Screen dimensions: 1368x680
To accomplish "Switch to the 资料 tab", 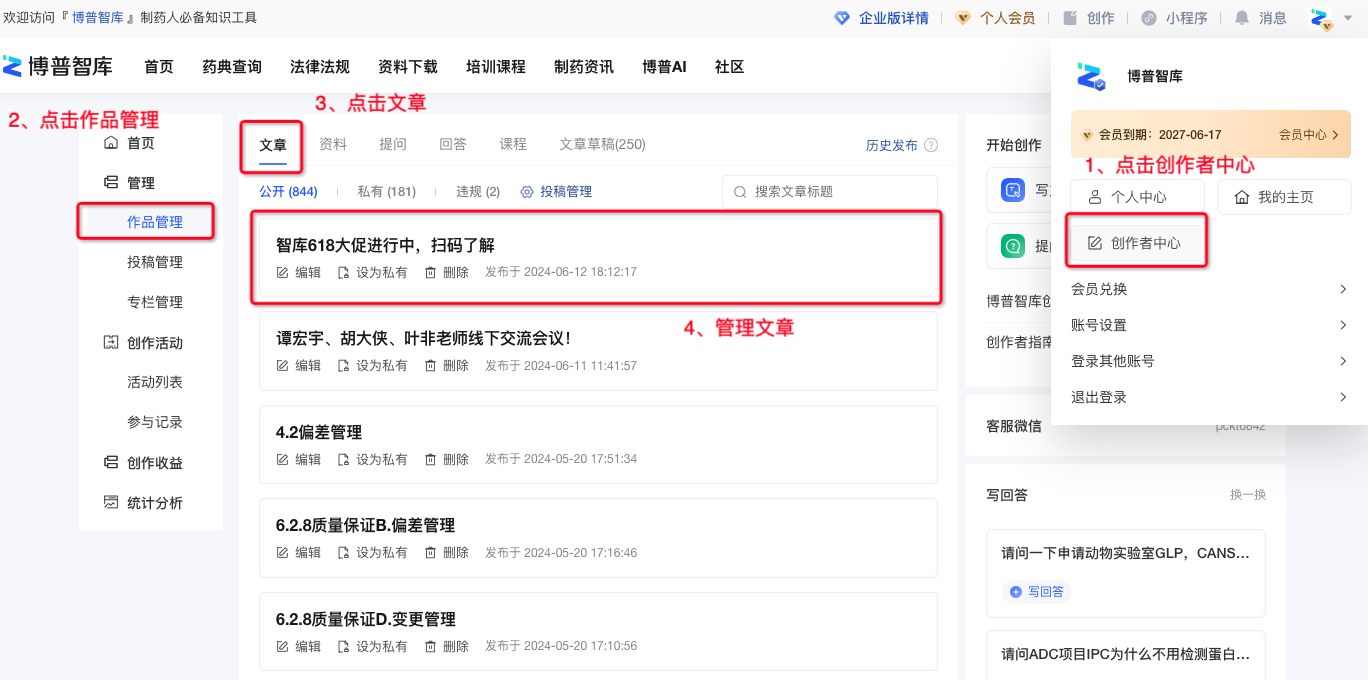I will point(333,145).
